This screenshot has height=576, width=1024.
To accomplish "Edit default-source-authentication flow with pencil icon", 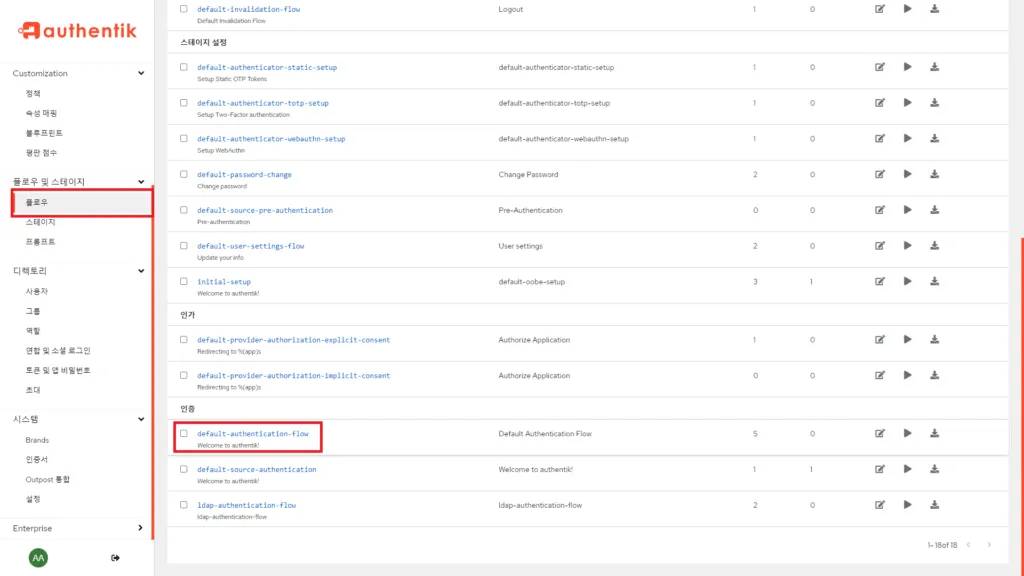I will pyautogui.click(x=880, y=469).
